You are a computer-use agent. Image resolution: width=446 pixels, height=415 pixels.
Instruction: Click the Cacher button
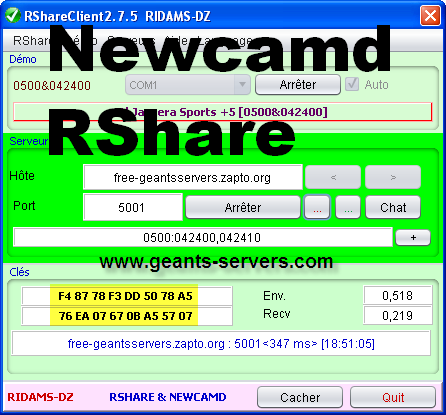[x=300, y=397]
